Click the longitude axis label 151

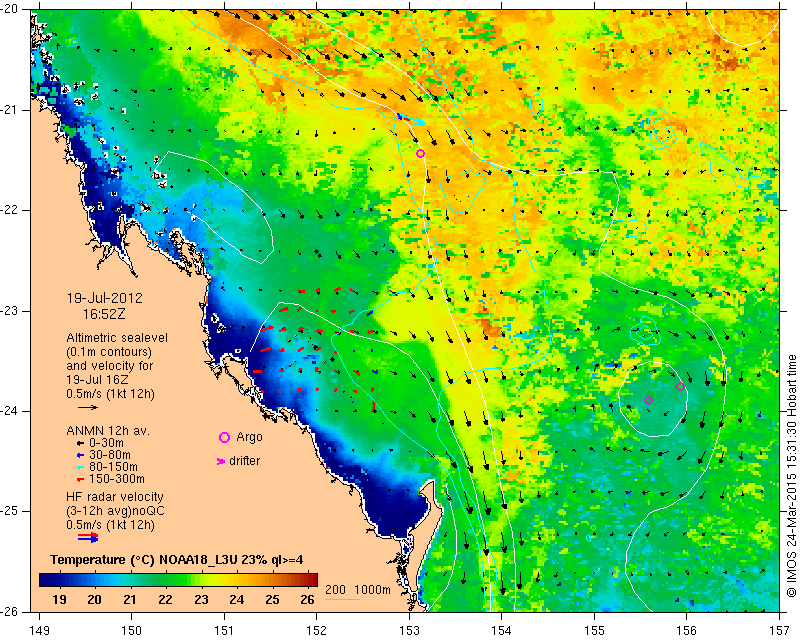pos(224,631)
